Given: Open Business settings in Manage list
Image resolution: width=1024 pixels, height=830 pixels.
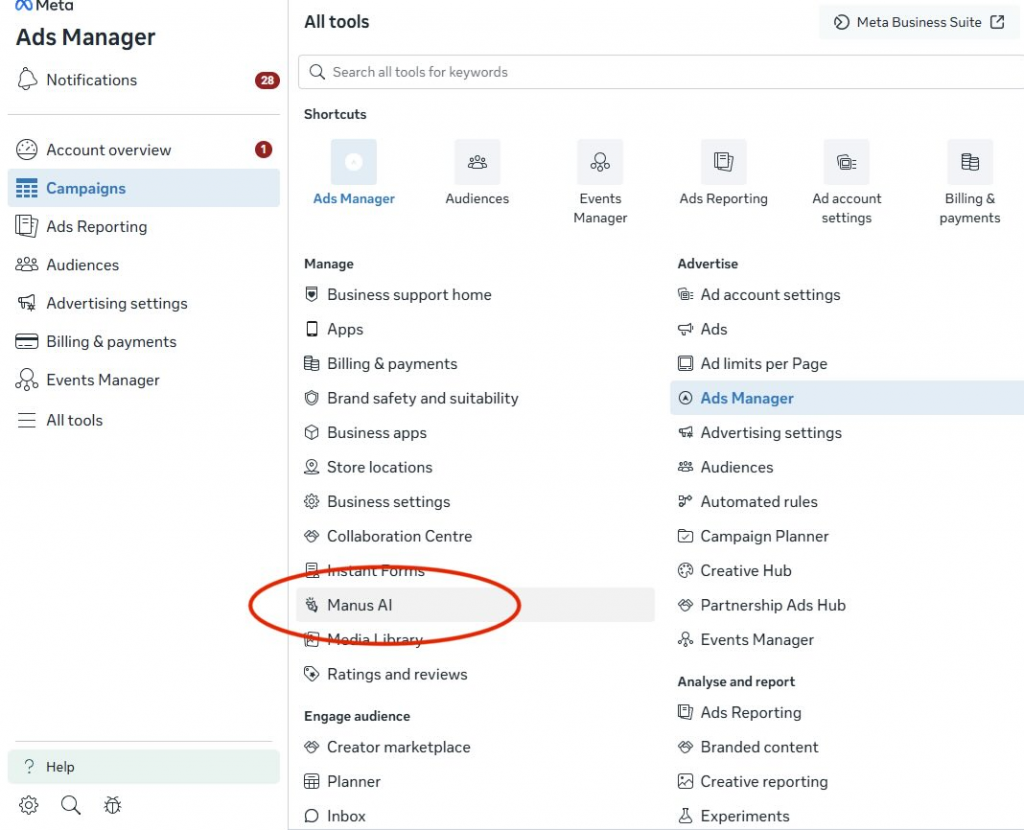Looking at the screenshot, I should pos(388,502).
